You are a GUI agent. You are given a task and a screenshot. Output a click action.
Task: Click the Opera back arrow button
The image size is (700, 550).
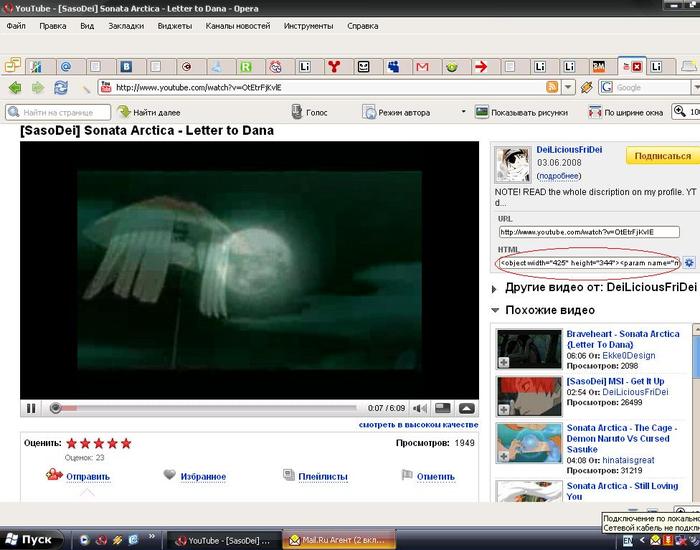point(15,88)
